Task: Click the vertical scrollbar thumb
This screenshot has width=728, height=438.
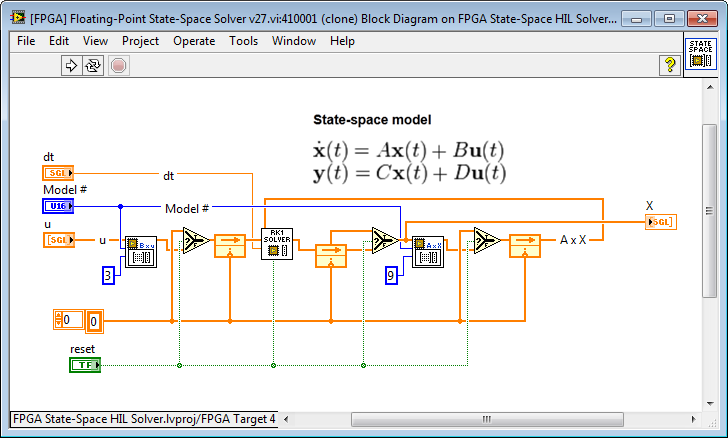Action: tap(709, 211)
